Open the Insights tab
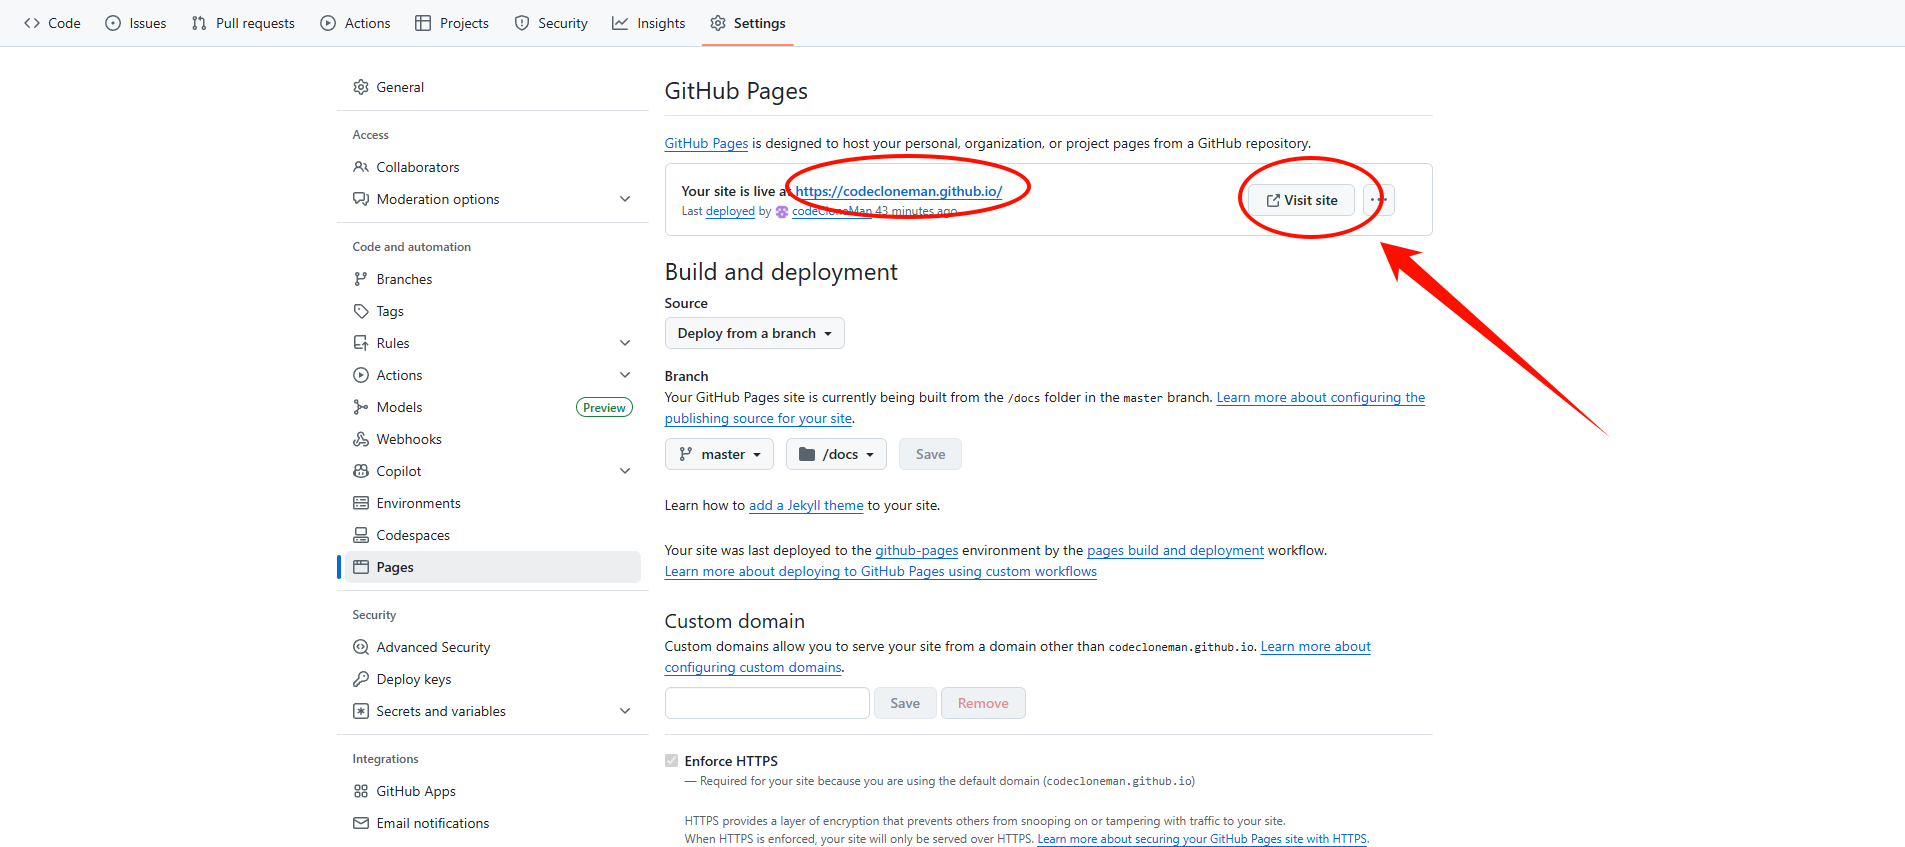Screen dimensions: 1905x847 click(649, 23)
